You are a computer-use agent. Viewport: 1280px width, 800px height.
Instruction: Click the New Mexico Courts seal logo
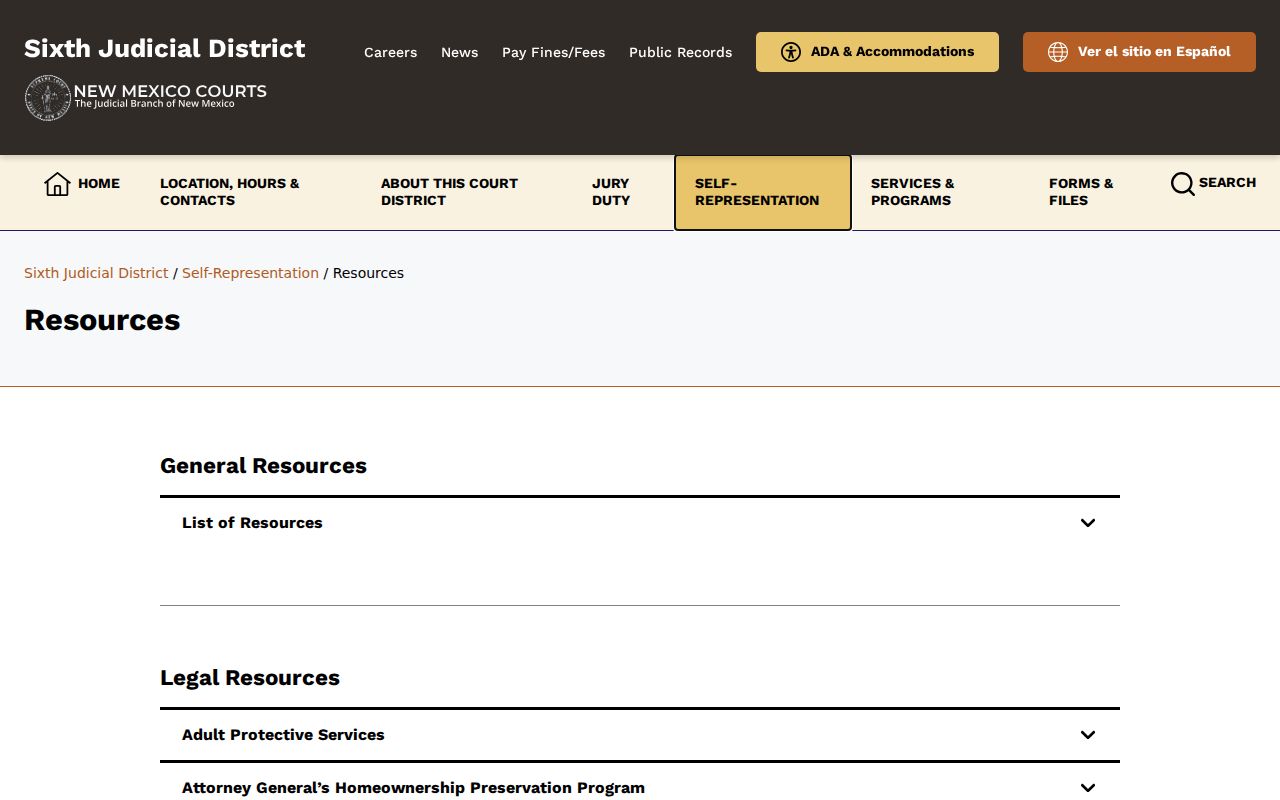(48, 98)
